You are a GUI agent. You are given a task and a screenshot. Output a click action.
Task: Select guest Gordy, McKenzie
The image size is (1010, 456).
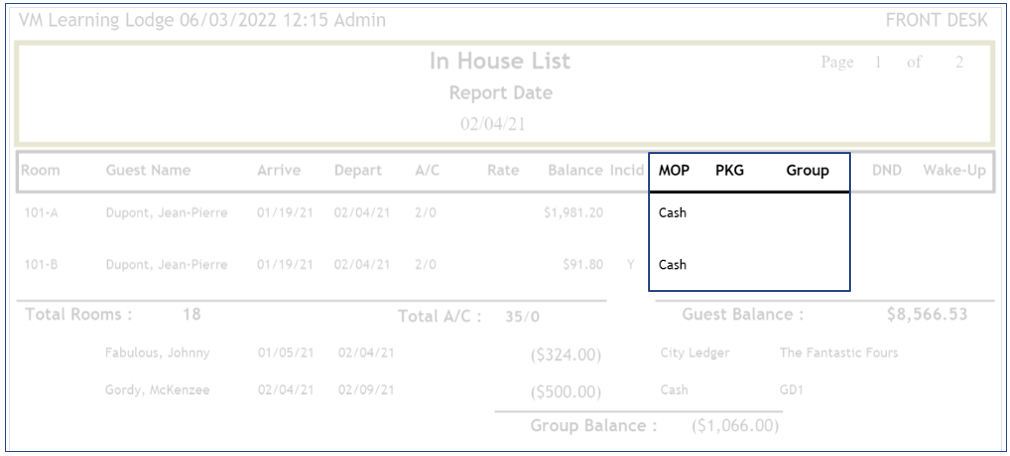(x=157, y=390)
